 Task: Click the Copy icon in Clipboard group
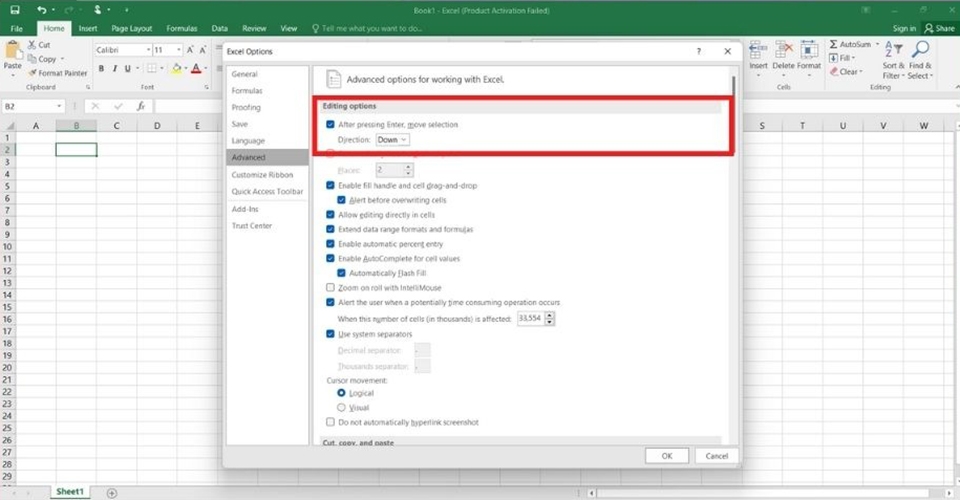(x=32, y=59)
